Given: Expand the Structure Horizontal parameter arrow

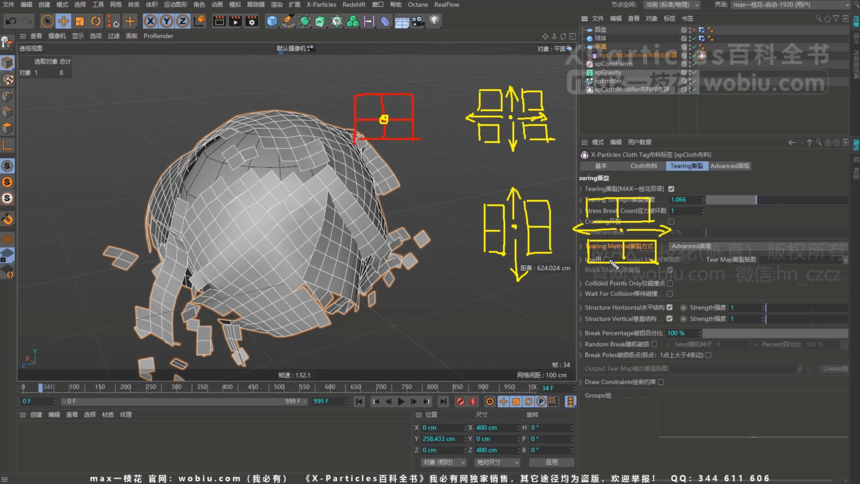Looking at the screenshot, I should pyautogui.click(x=581, y=308).
